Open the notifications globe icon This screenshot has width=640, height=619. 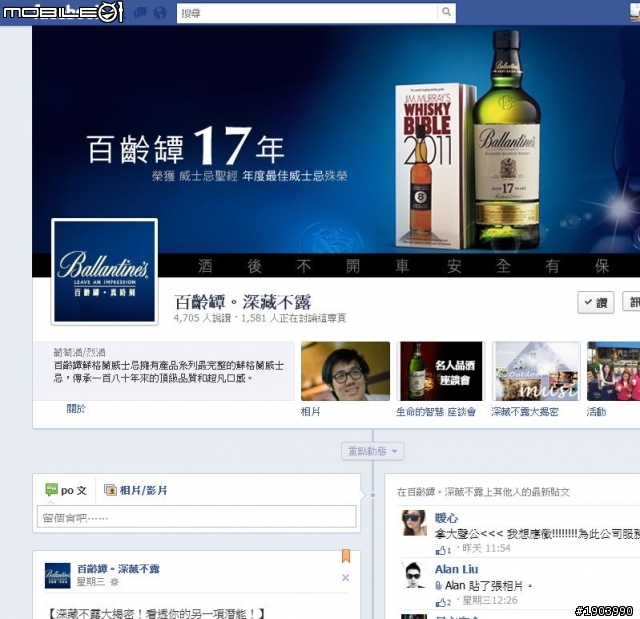click(x=160, y=13)
